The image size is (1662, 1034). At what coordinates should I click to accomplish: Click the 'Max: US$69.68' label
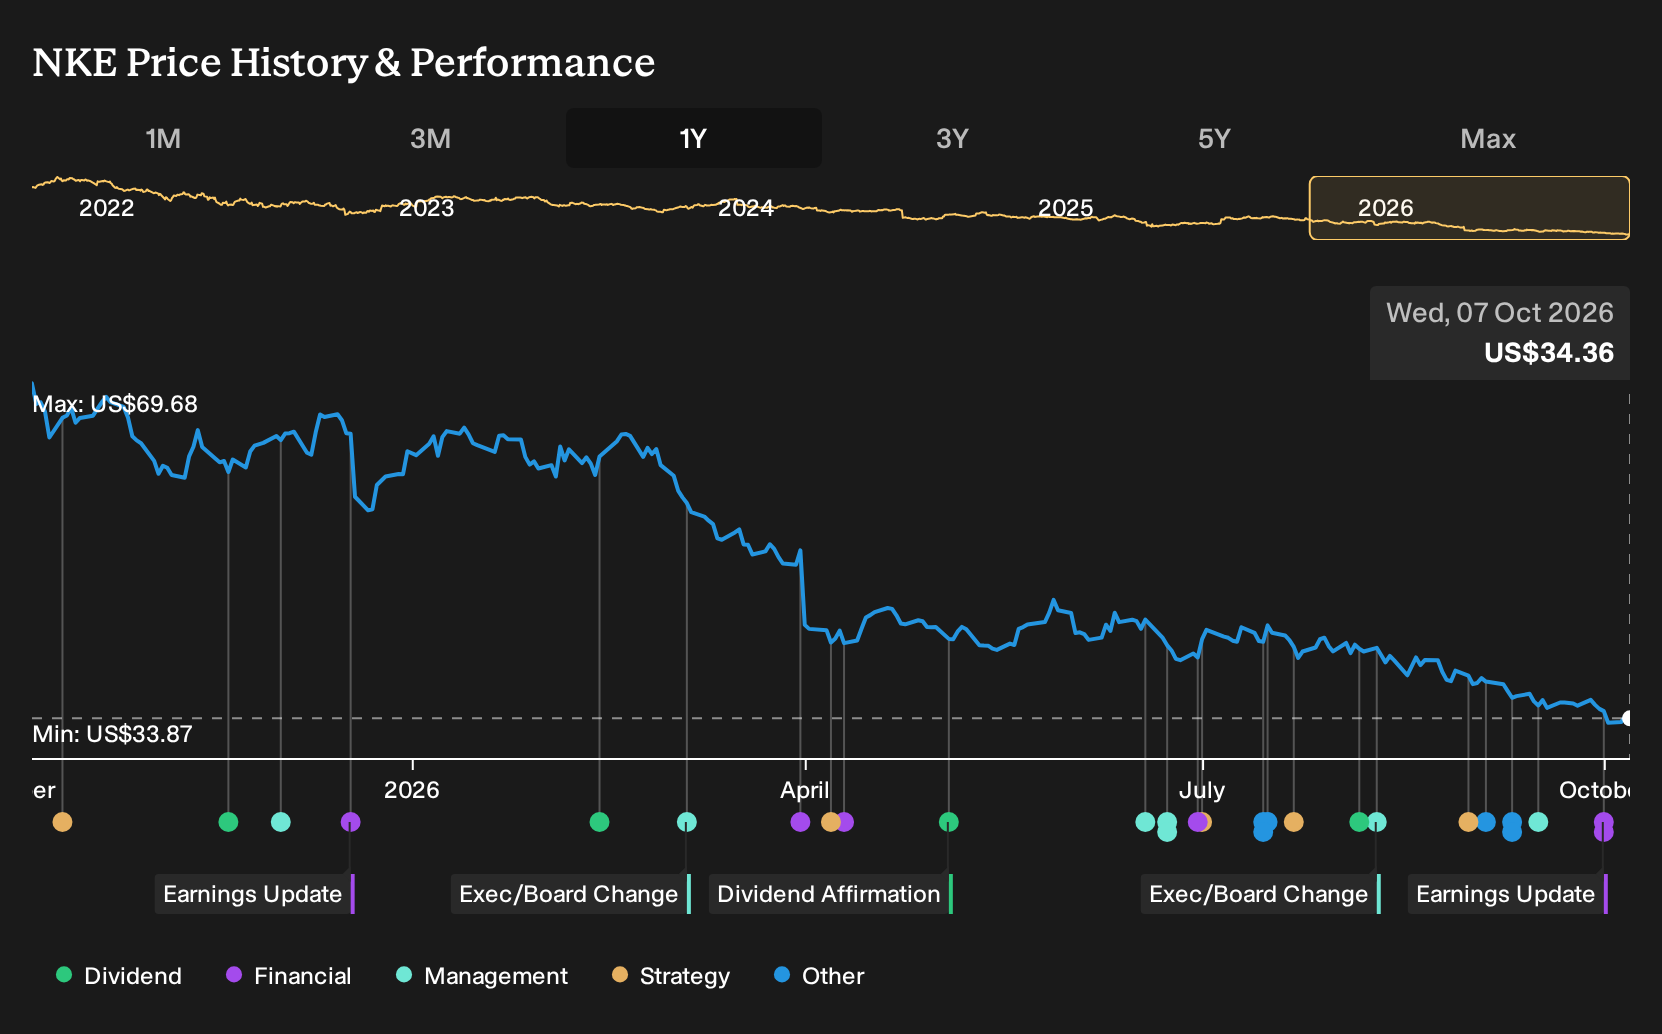115,404
